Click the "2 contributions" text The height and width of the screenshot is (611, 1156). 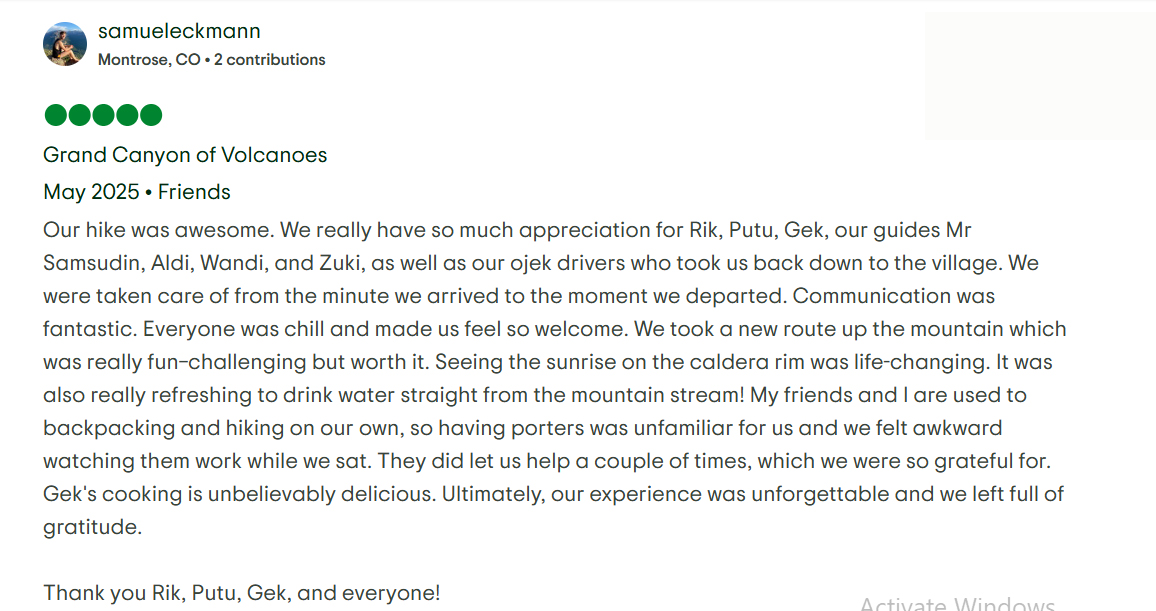point(270,60)
